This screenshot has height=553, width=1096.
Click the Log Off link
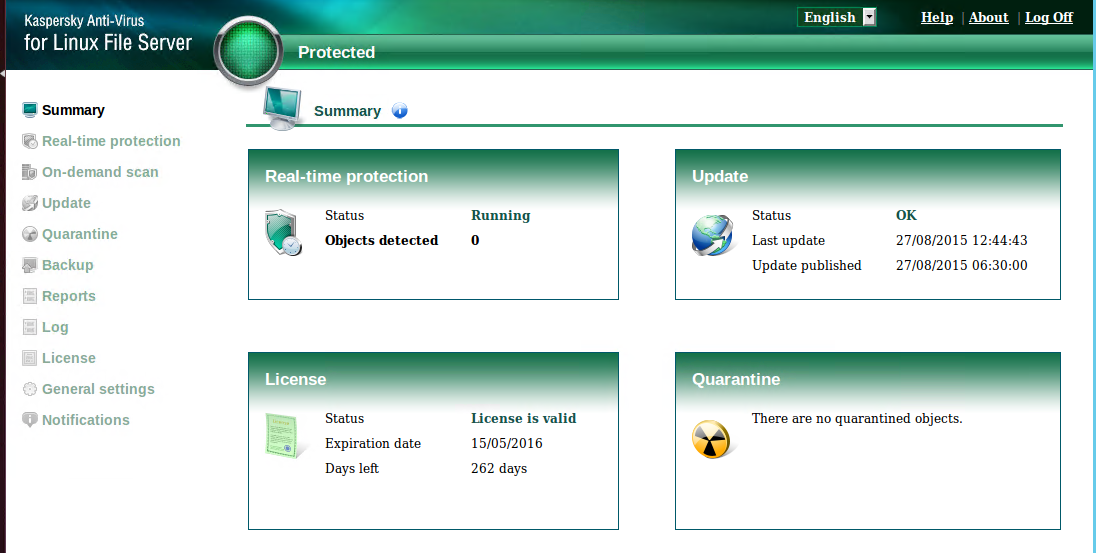pyautogui.click(x=1049, y=17)
